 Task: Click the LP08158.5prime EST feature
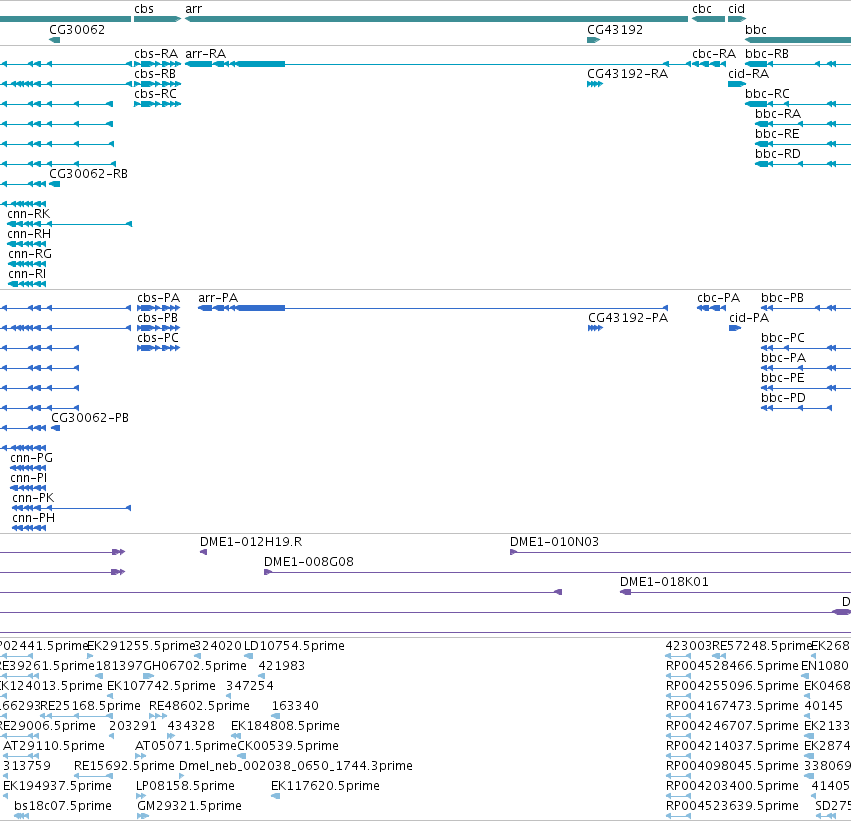[141, 796]
